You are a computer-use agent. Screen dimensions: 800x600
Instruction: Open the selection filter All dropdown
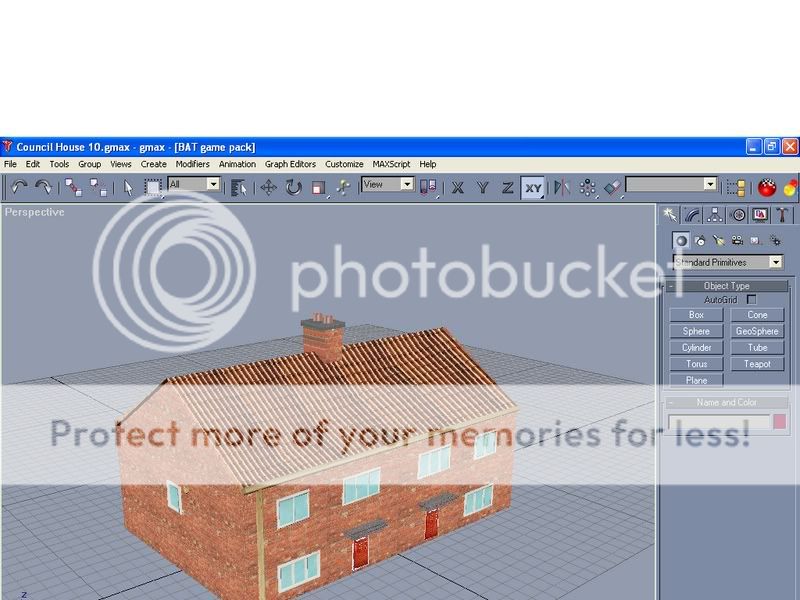pyautogui.click(x=193, y=184)
